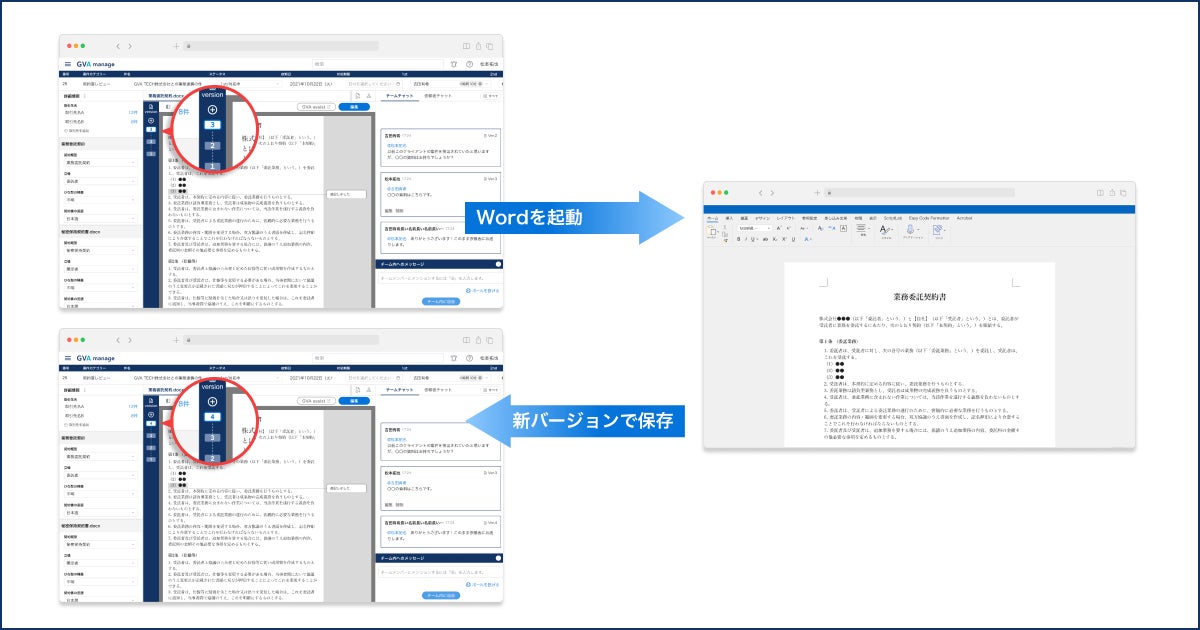Apply Underline in Word ribbon
This screenshot has width=1200, height=630.
coord(755,239)
